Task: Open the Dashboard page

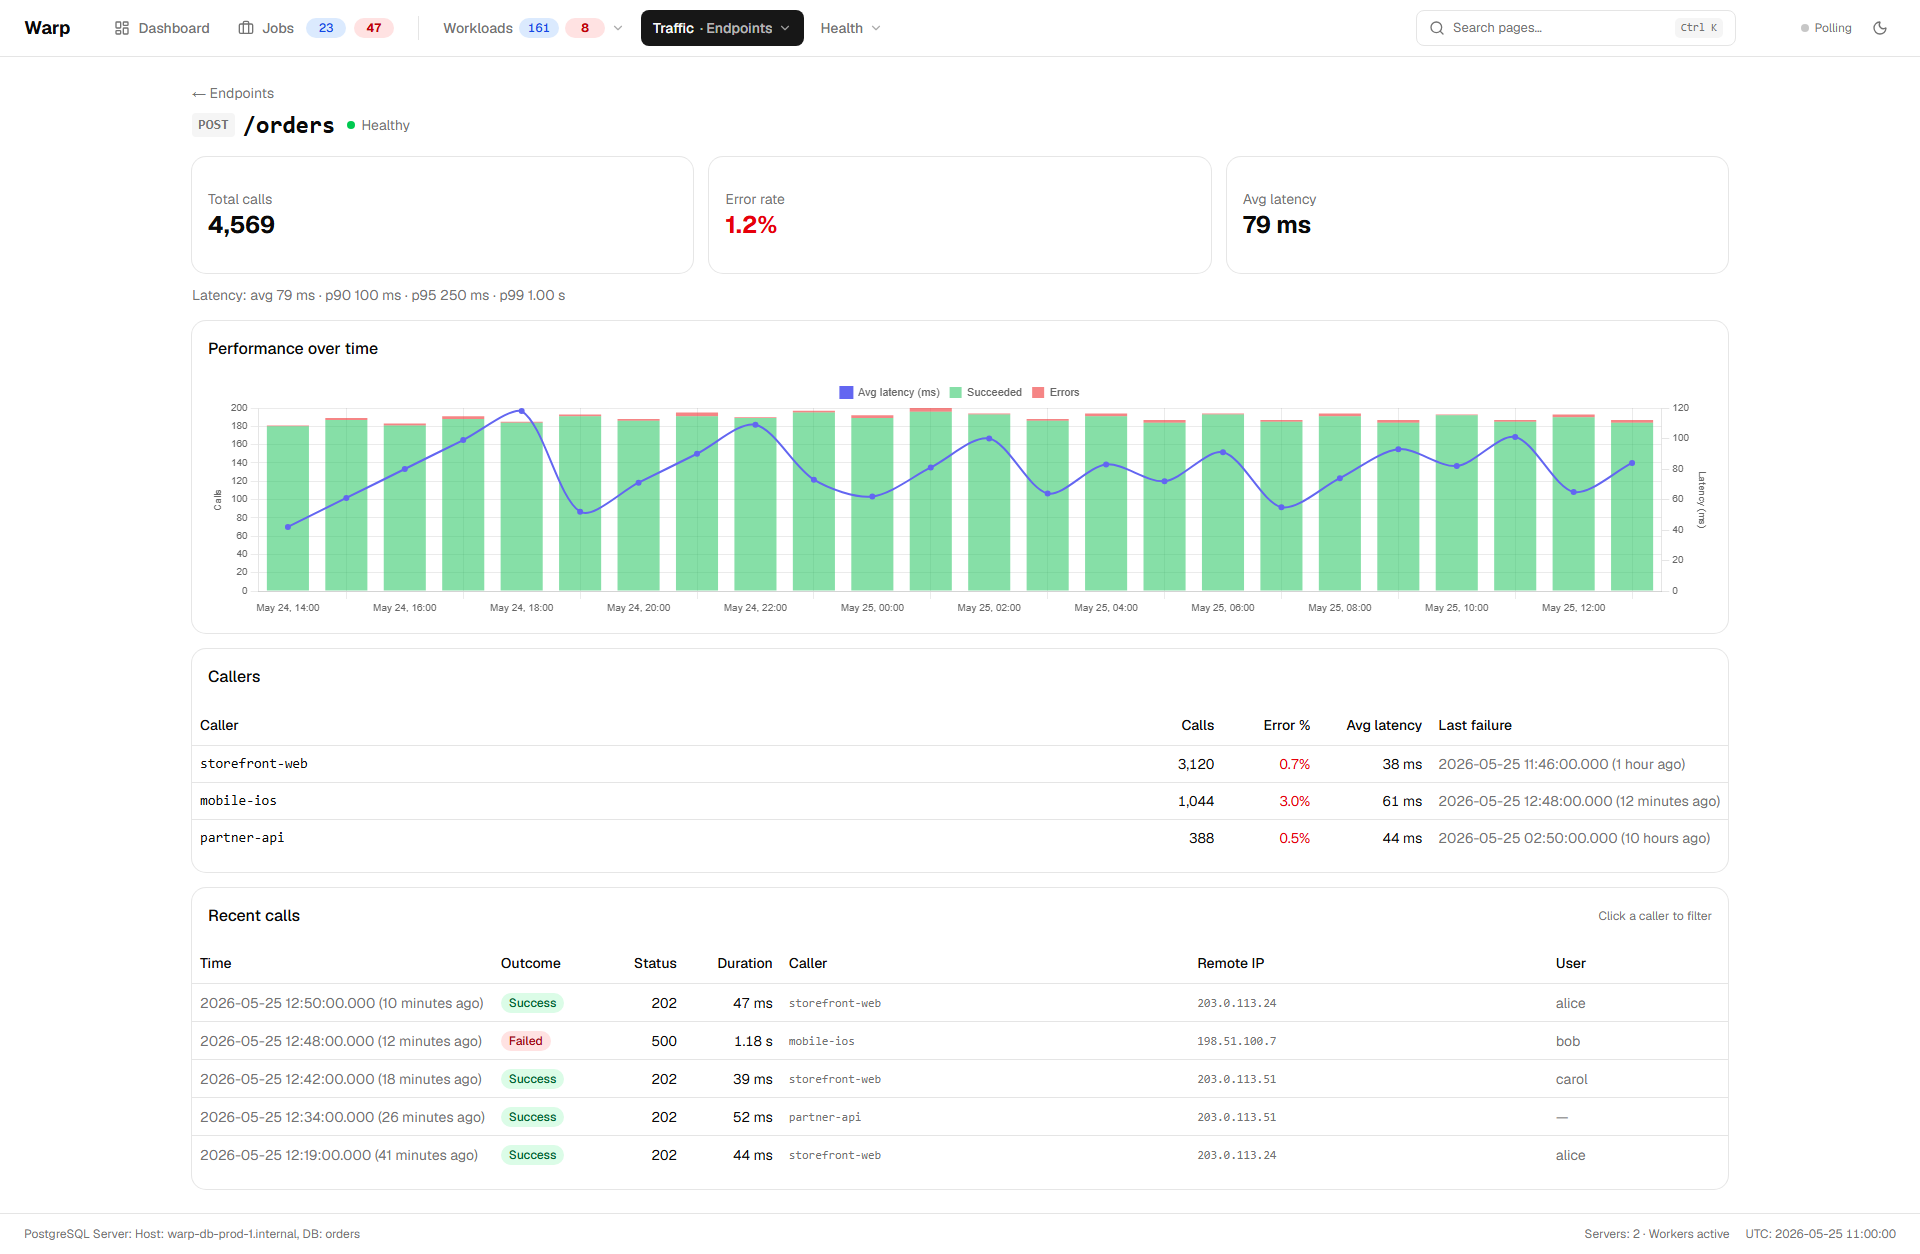Action: (162, 28)
